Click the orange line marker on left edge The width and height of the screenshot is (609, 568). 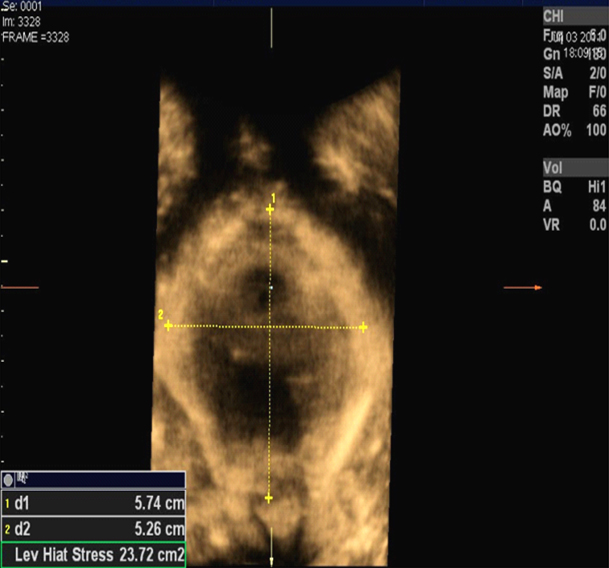19,288
